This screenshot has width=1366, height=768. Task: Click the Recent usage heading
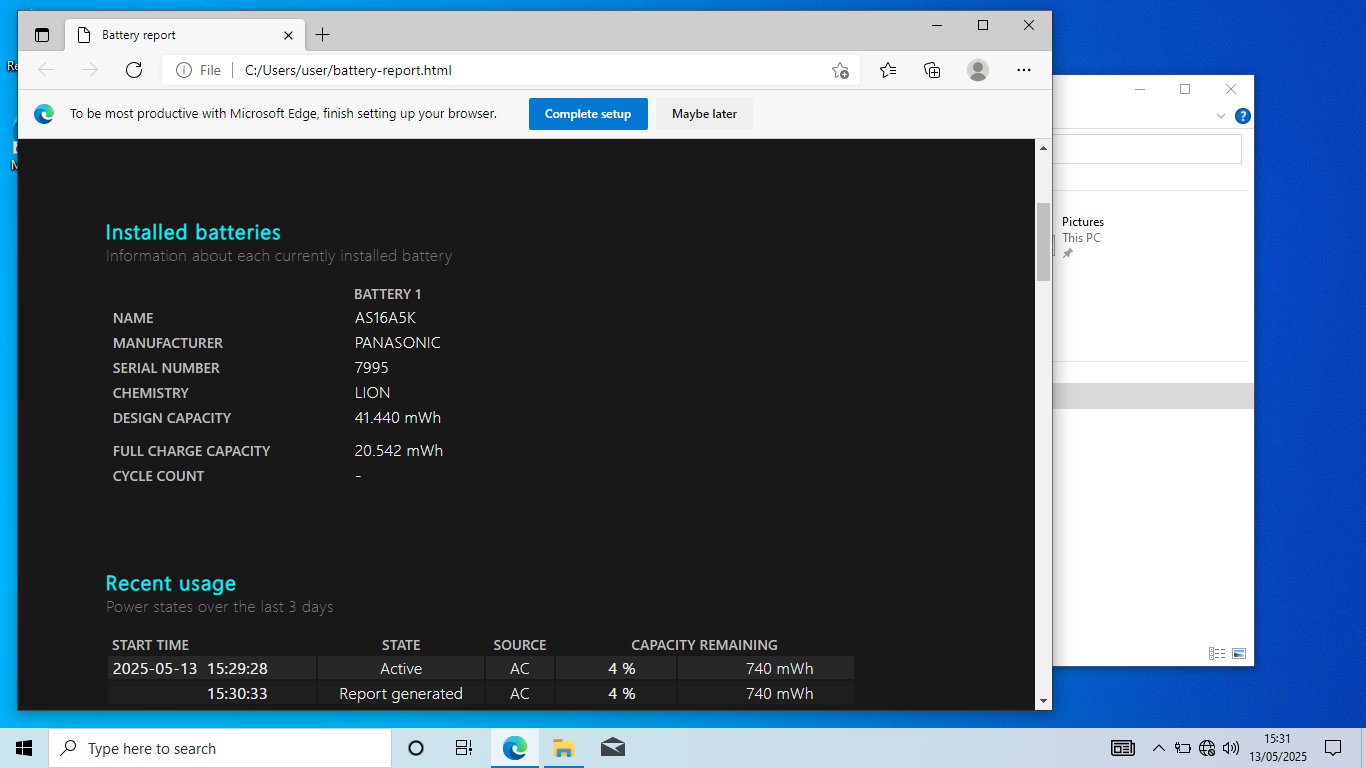(171, 583)
